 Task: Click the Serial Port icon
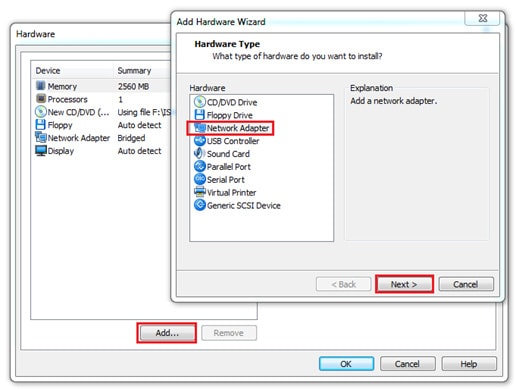(x=199, y=179)
